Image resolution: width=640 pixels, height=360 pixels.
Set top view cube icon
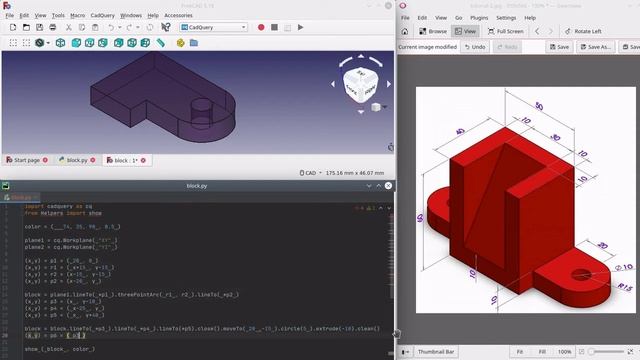(x=89, y=43)
